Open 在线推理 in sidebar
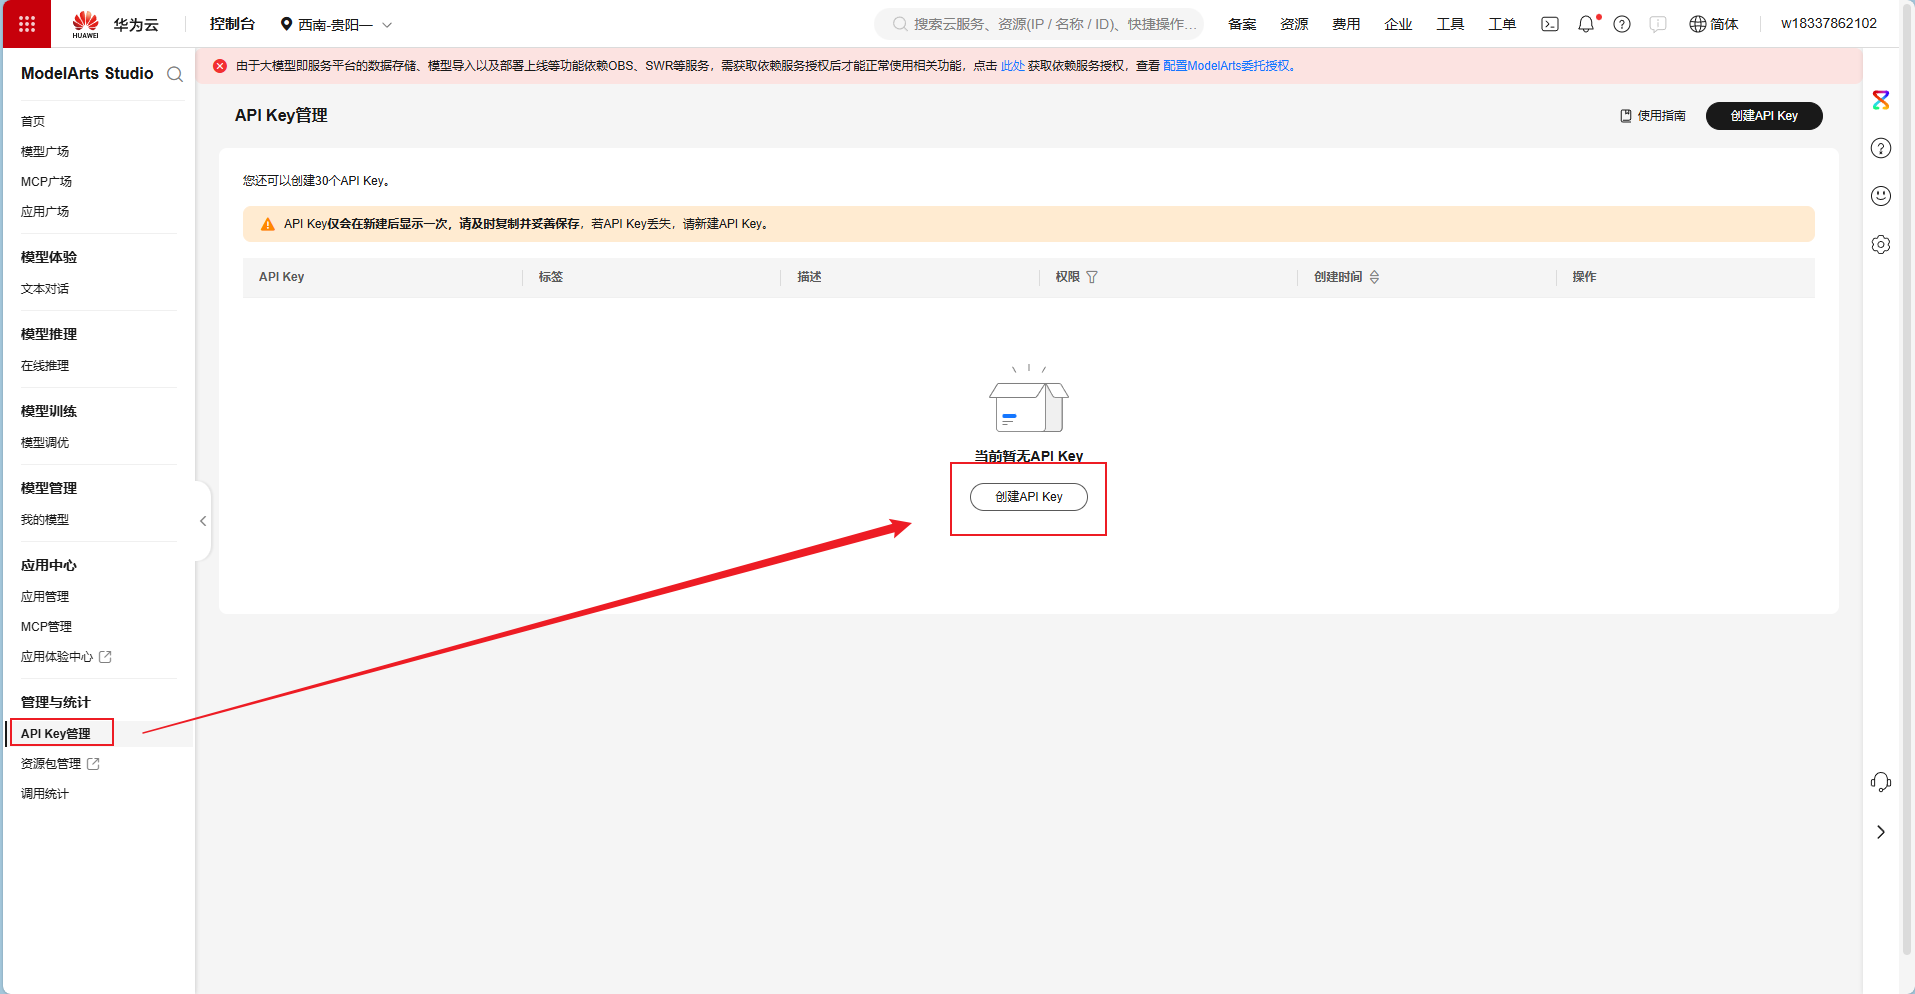 tap(45, 365)
